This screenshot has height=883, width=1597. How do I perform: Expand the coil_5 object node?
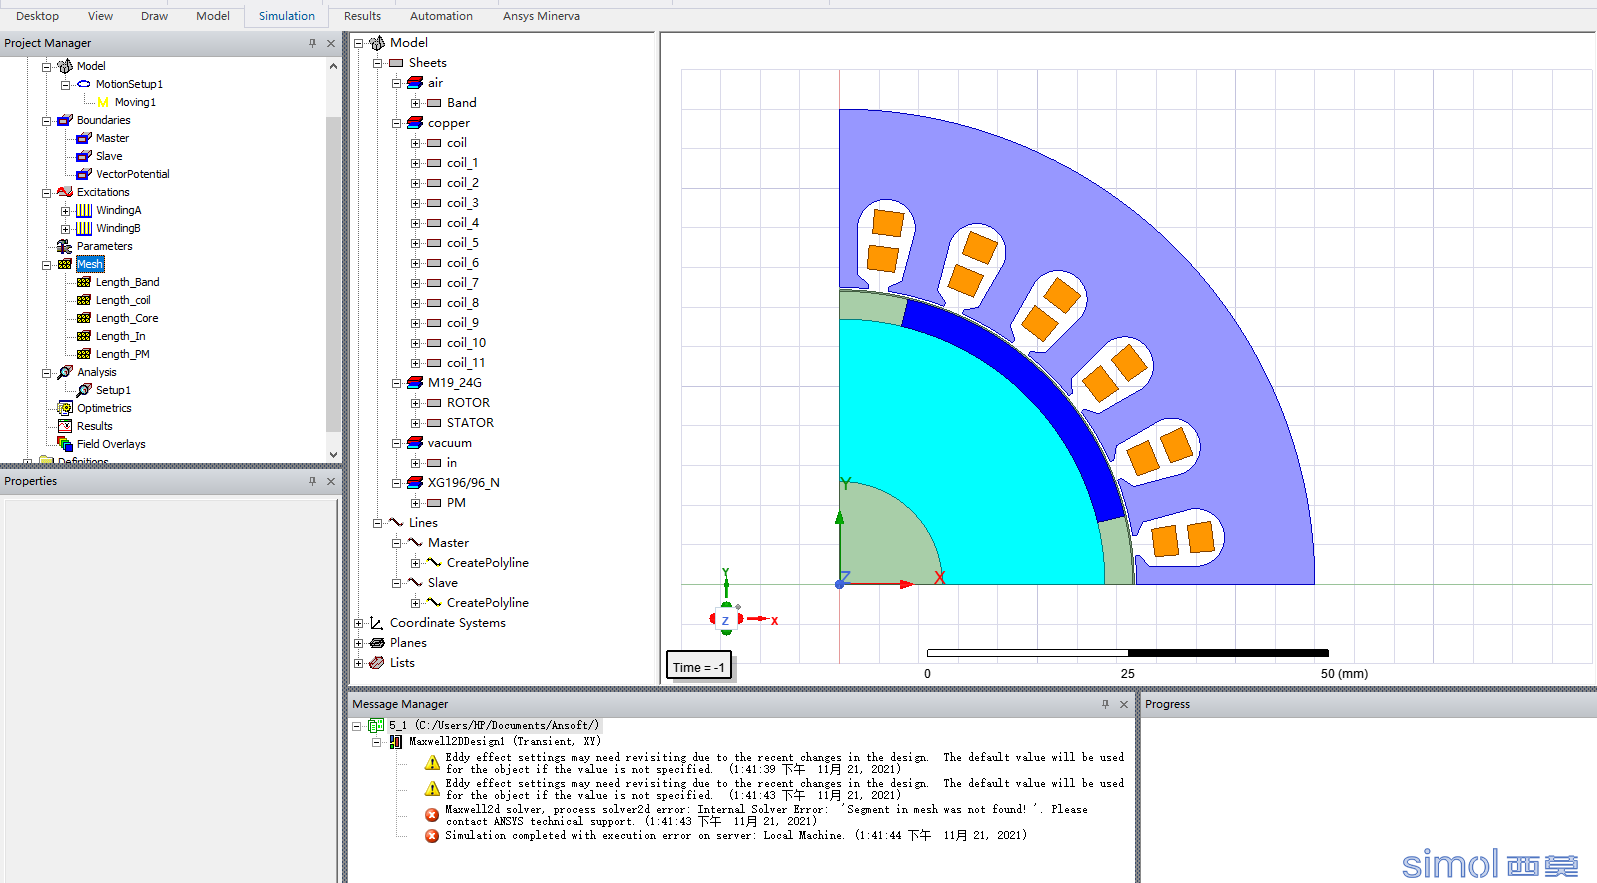point(416,243)
